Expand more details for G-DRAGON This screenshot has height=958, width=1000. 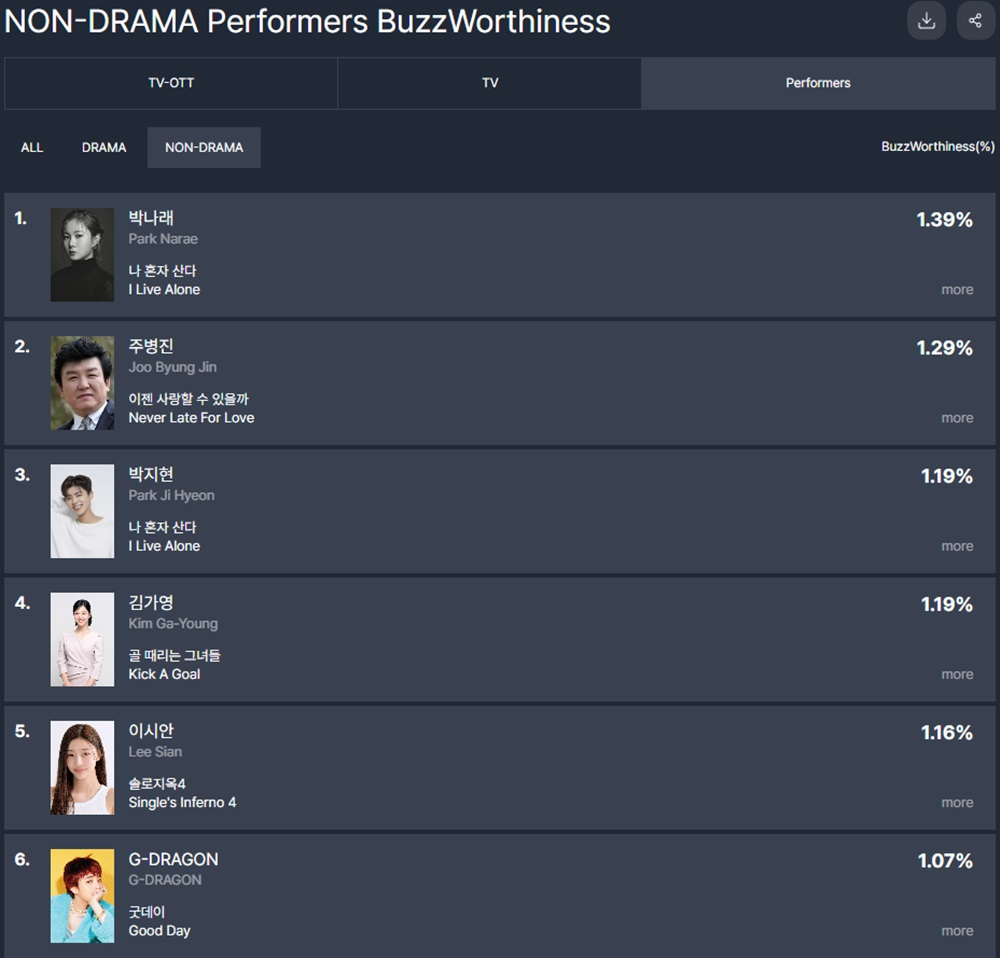[x=957, y=930]
